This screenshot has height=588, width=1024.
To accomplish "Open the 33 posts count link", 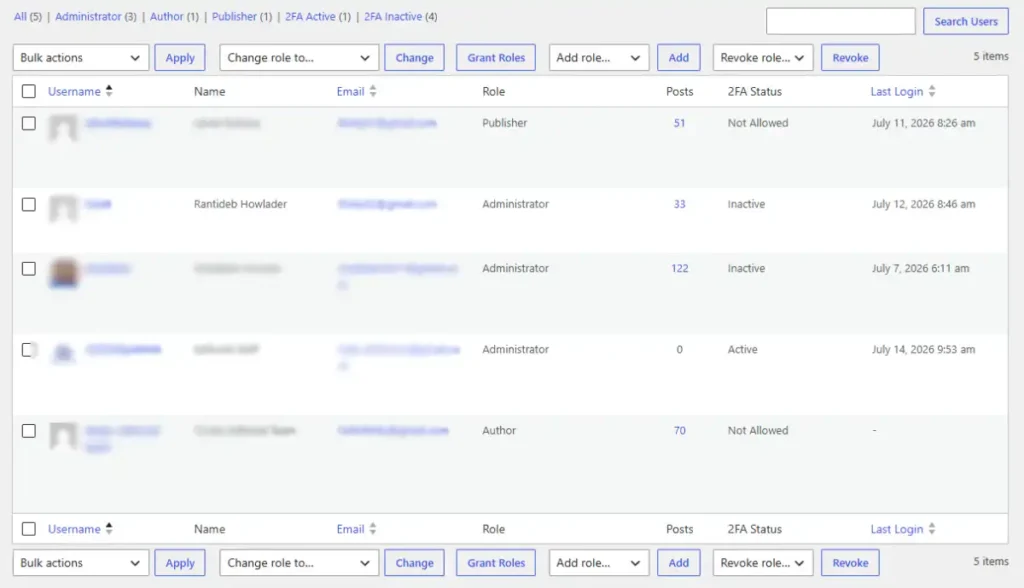I will point(679,204).
